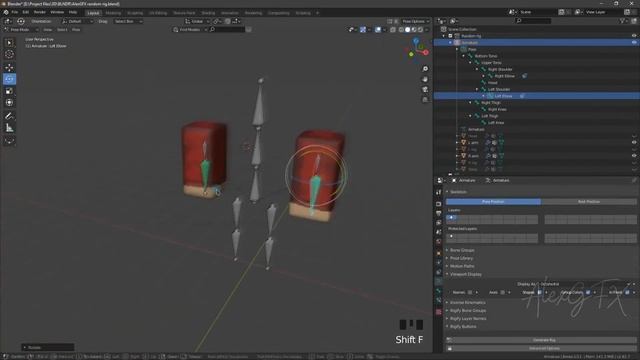Select solid viewport shading mode

tap(407, 30)
